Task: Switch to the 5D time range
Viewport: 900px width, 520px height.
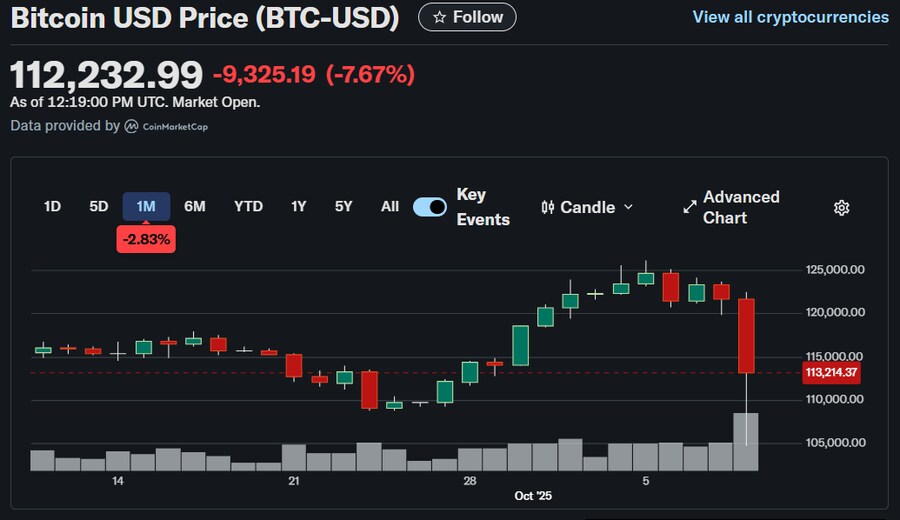Action: pyautogui.click(x=99, y=207)
